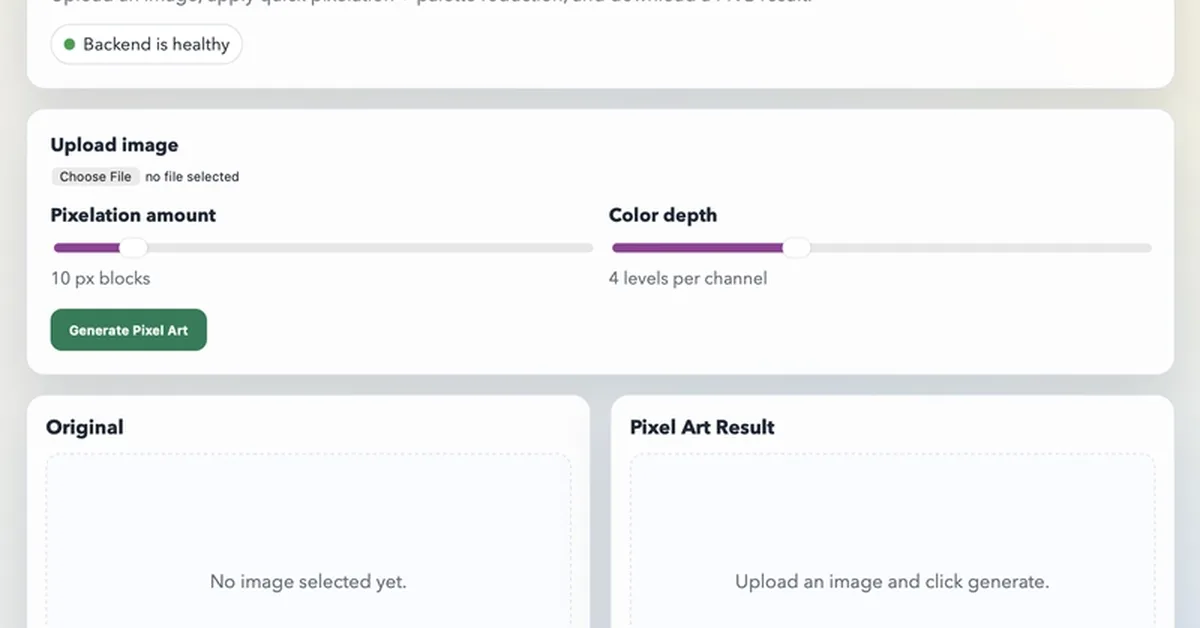The image size is (1200, 628).
Task: Click the Upload image section heading
Action: pyautogui.click(x=114, y=144)
